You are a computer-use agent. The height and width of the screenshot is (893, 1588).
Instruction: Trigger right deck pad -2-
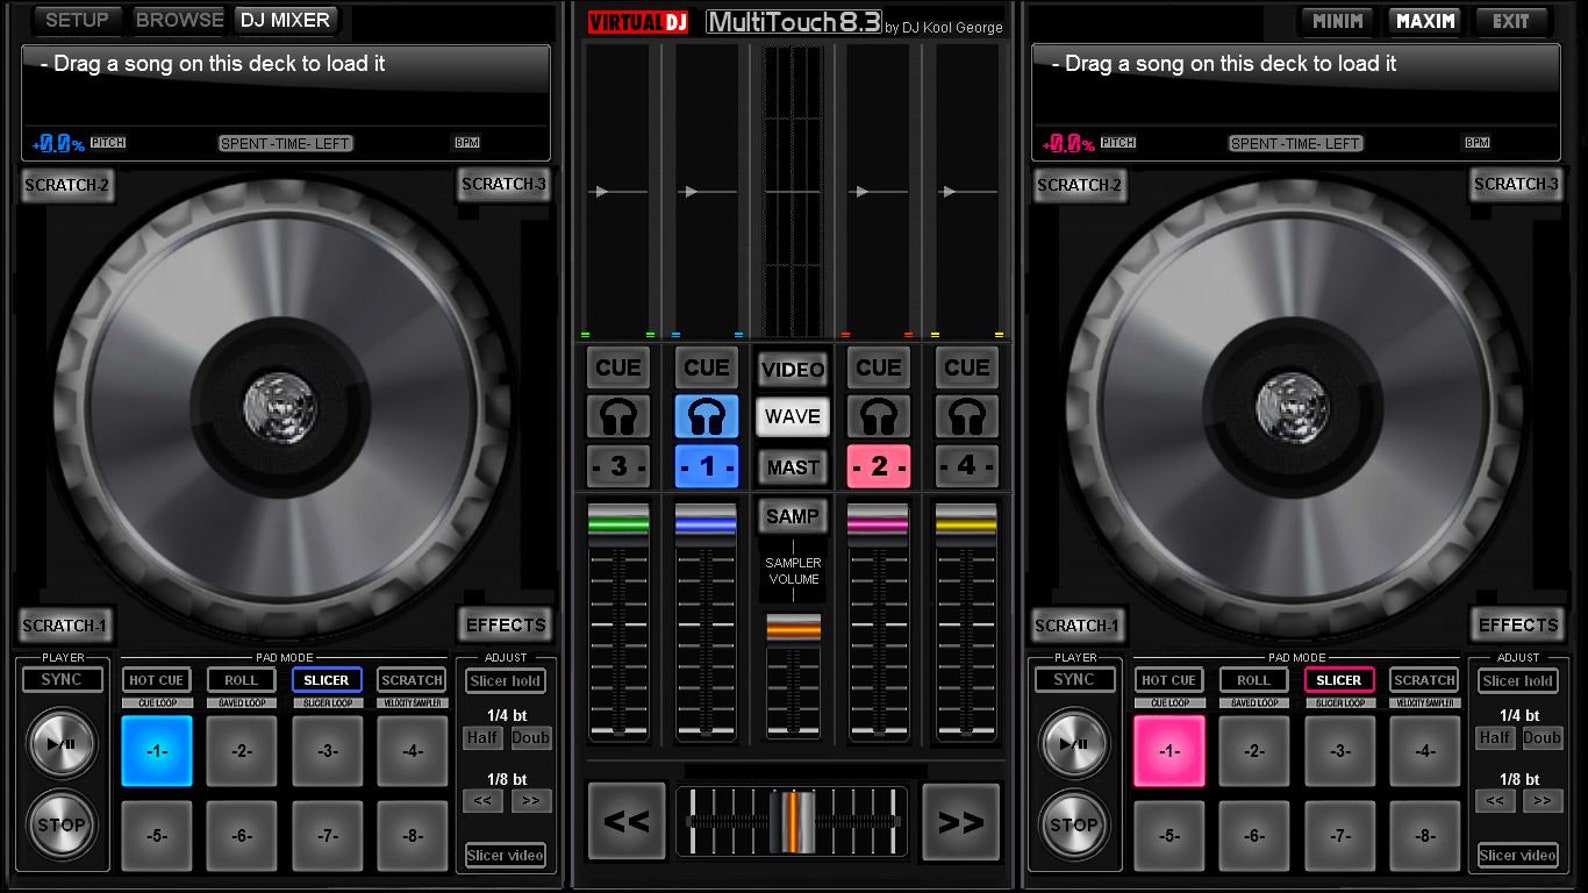1254,751
